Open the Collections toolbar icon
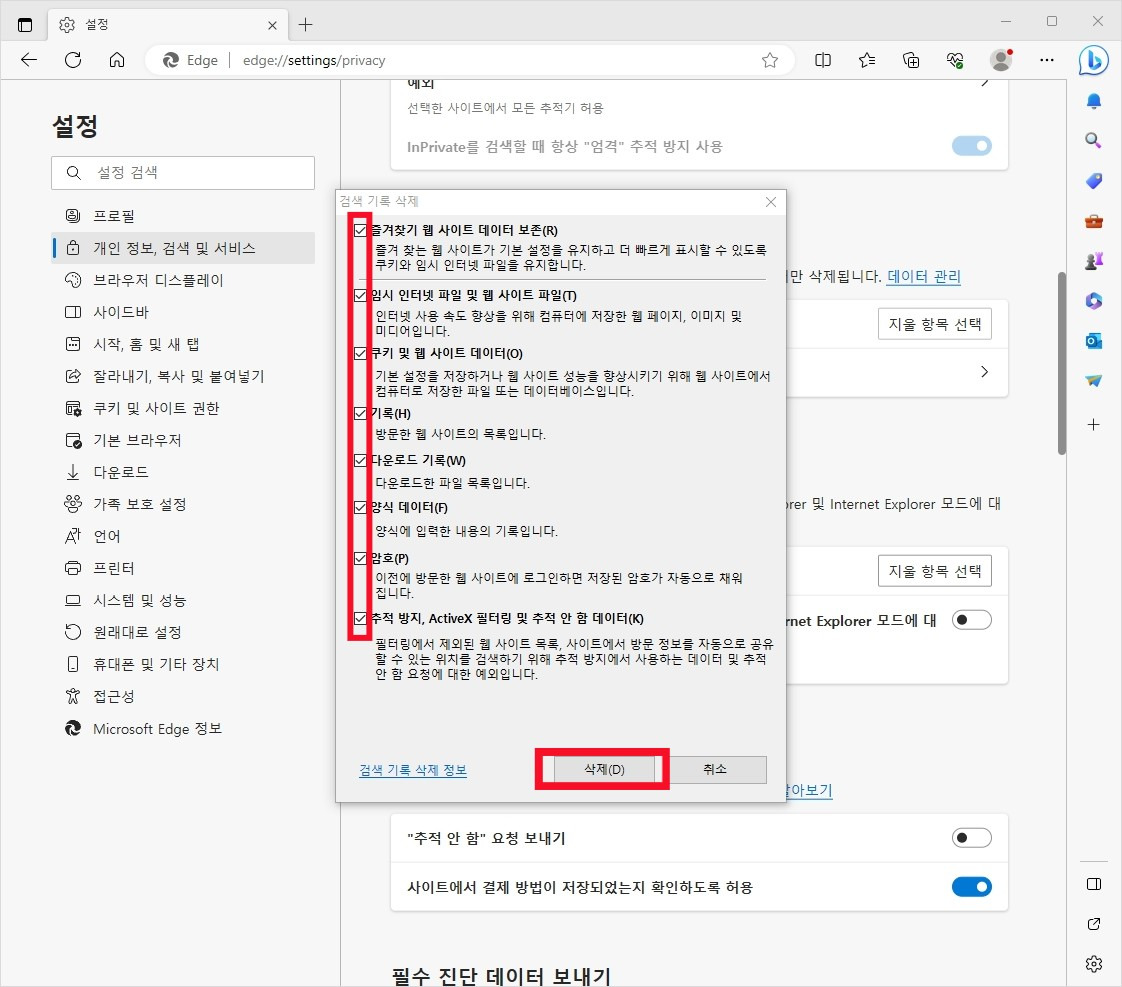 [911, 60]
